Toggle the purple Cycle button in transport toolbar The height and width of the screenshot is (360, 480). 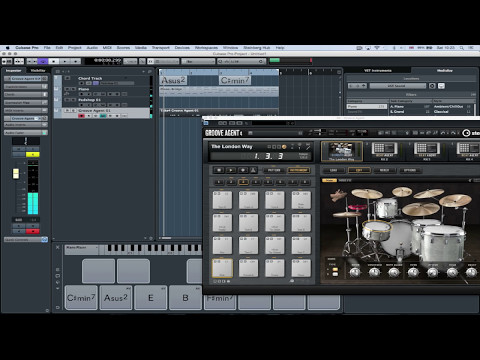click(43, 61)
